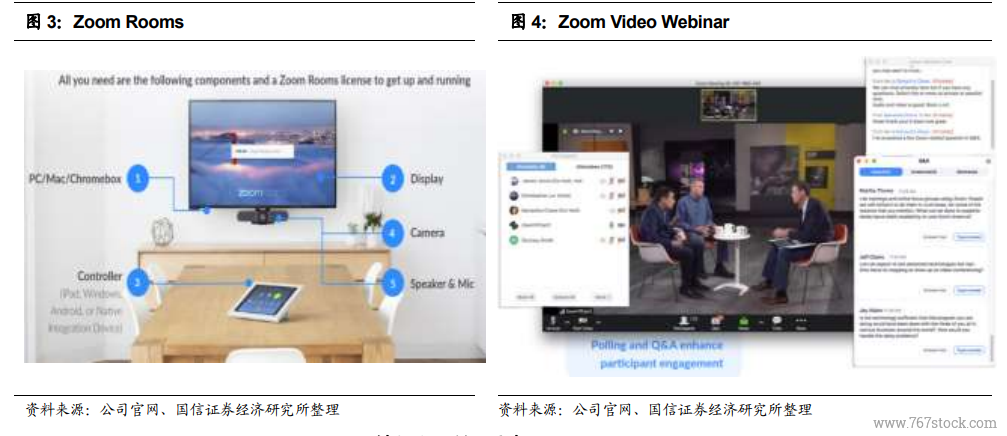Select the small speaker thumbnail above the webinar video
This screenshot has width=1007, height=436.
click(728, 105)
